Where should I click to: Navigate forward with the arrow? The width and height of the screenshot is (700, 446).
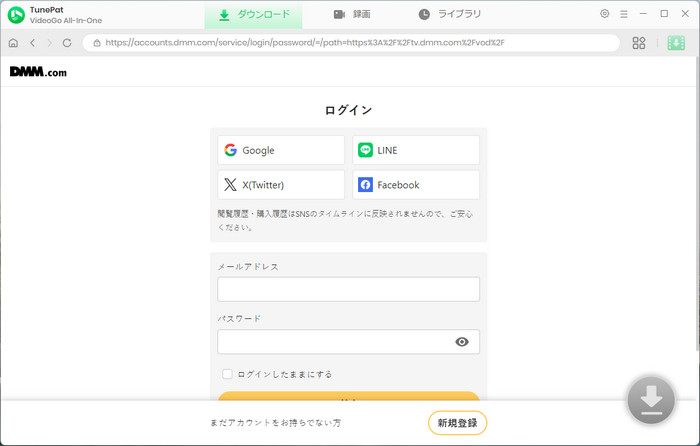50,43
